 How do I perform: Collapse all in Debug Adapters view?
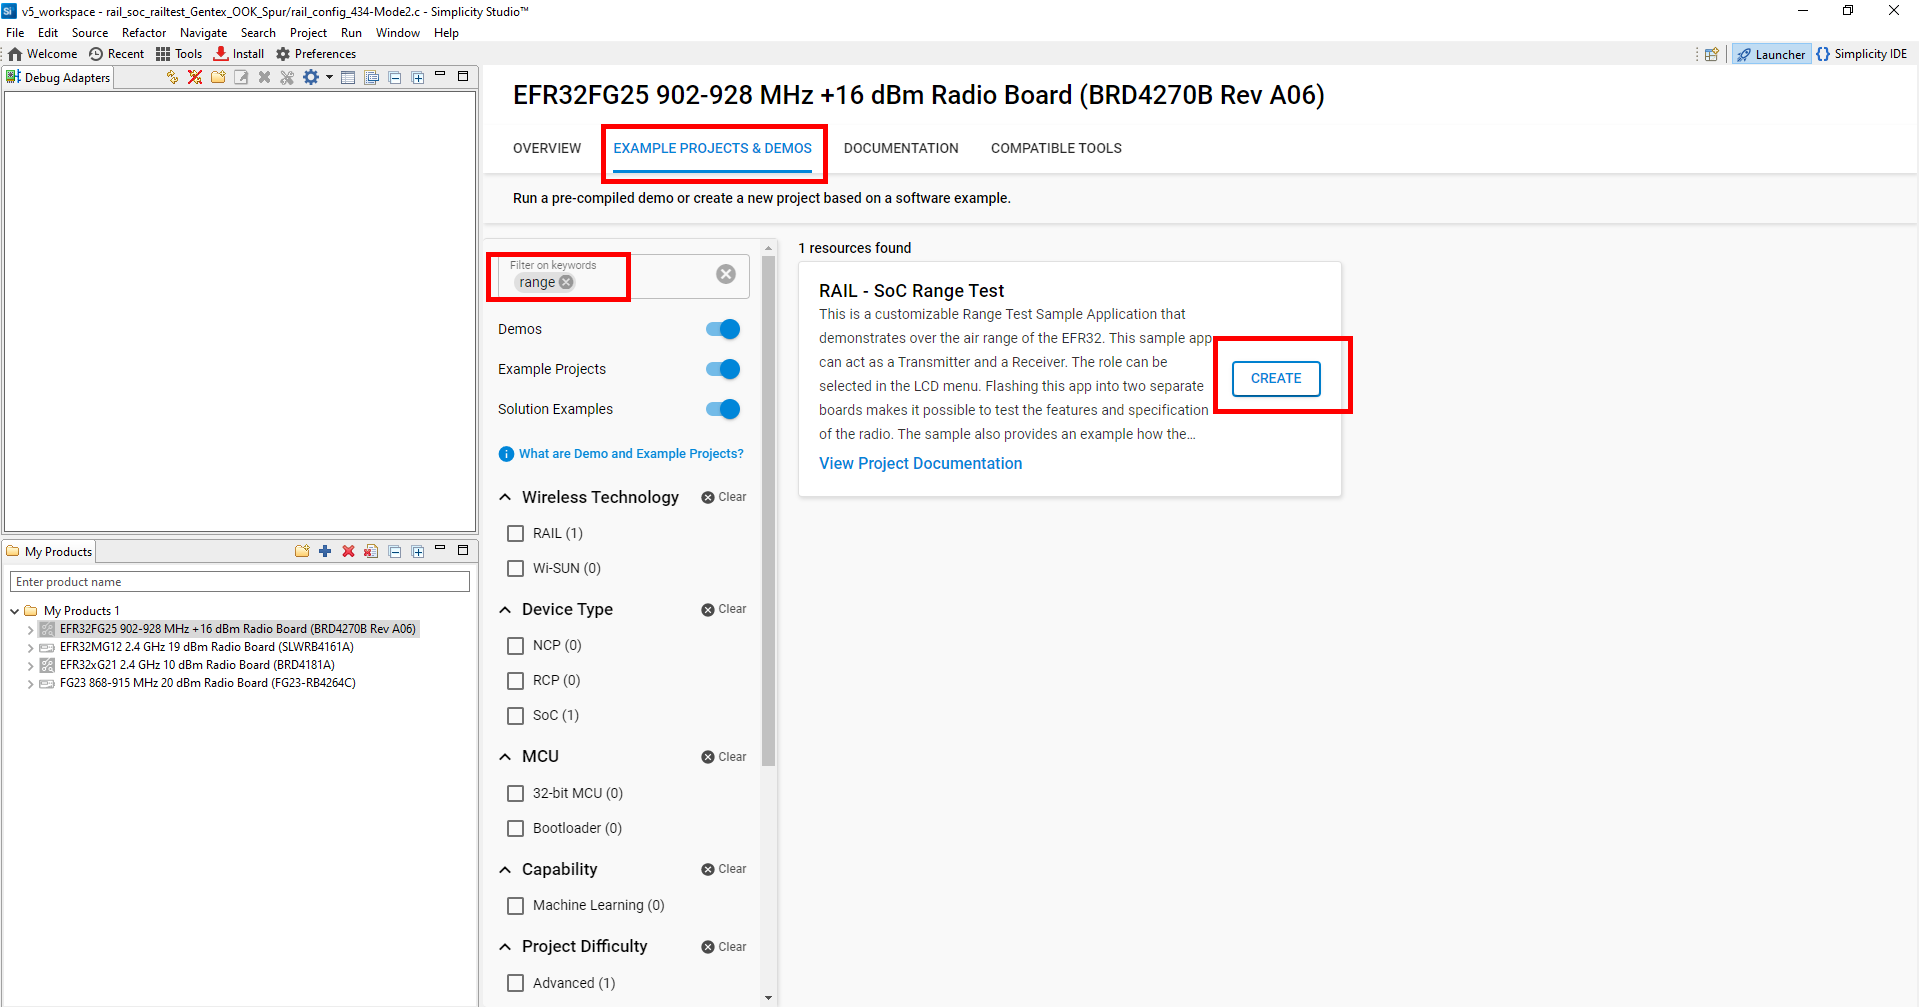(395, 77)
